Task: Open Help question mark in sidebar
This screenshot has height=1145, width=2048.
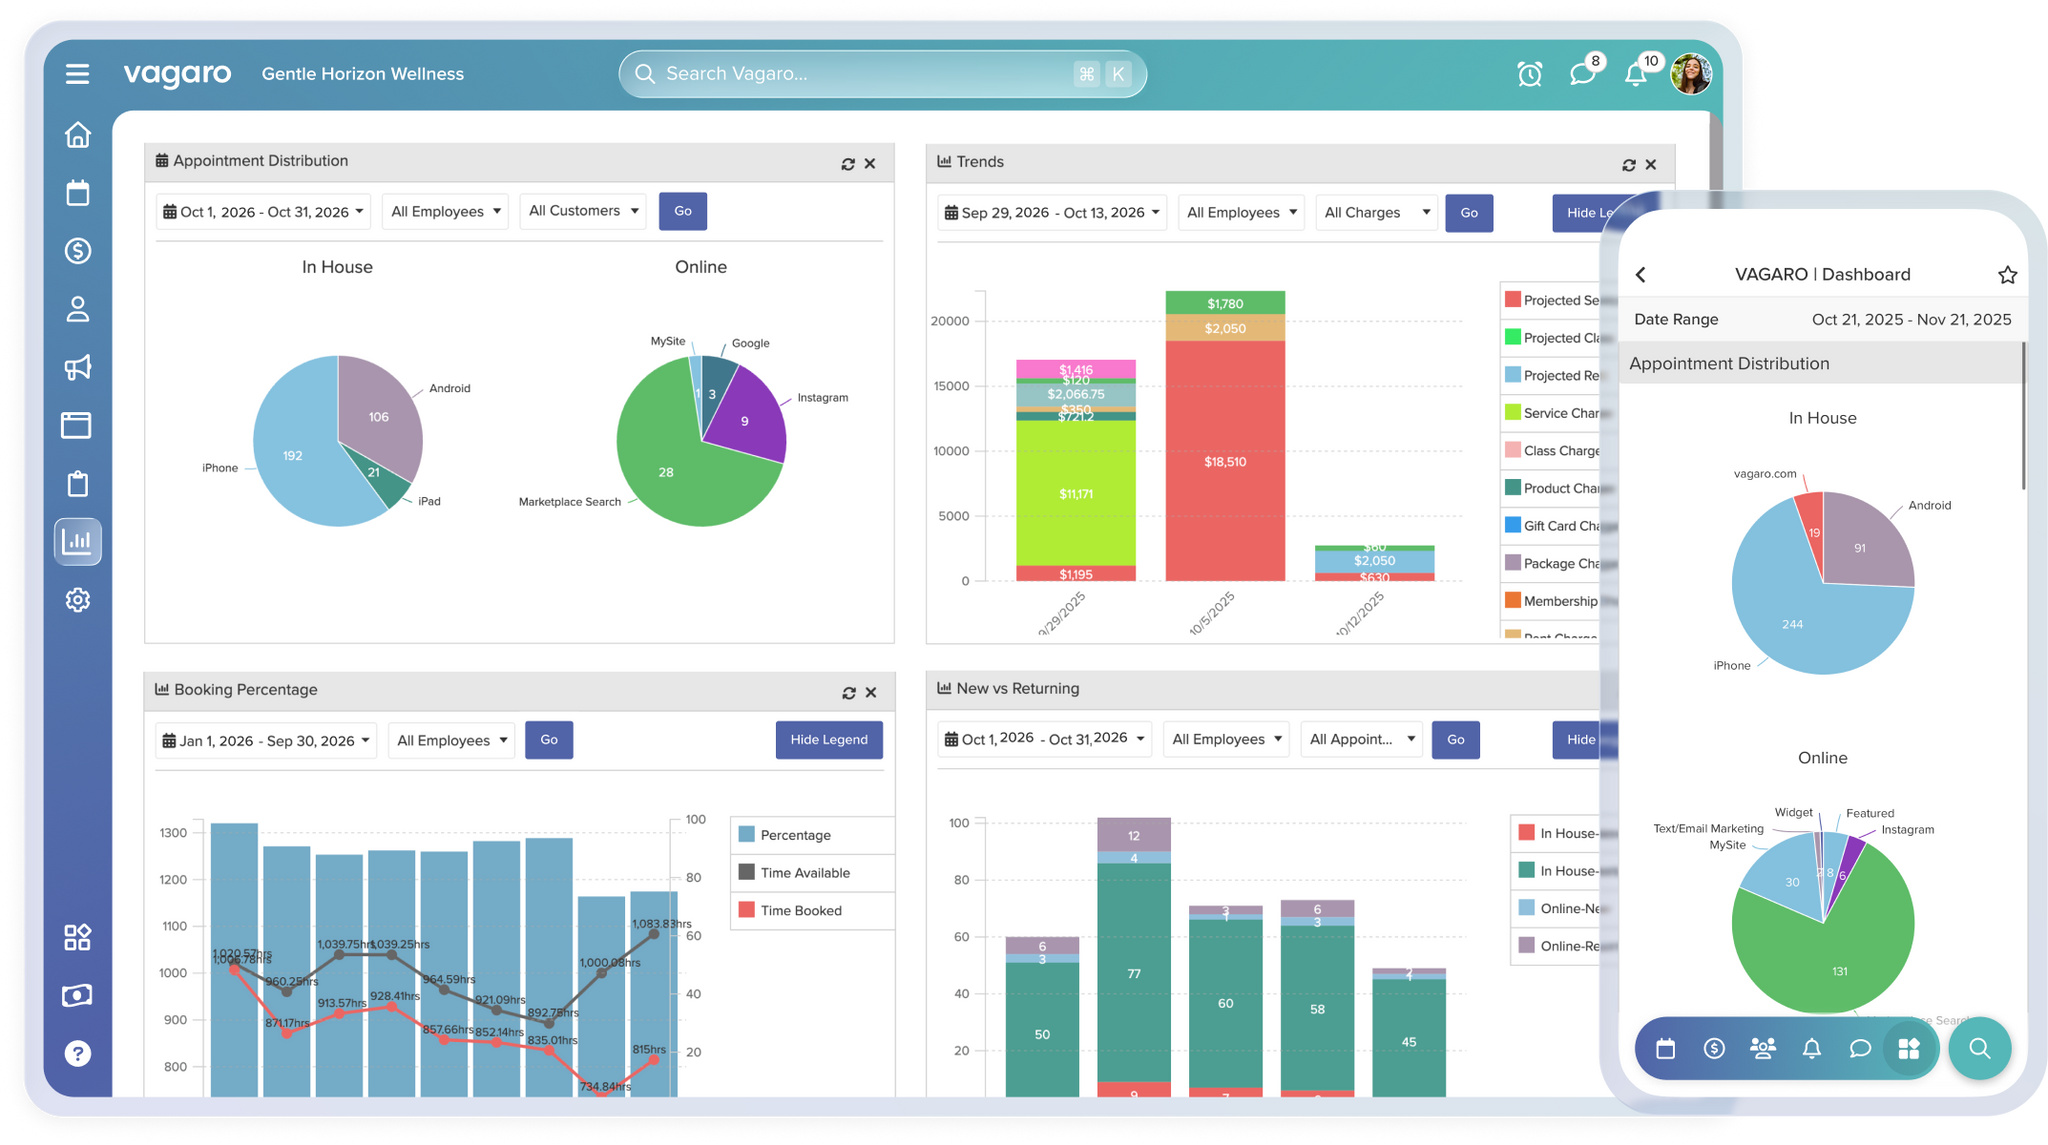Action: pyautogui.click(x=77, y=1053)
